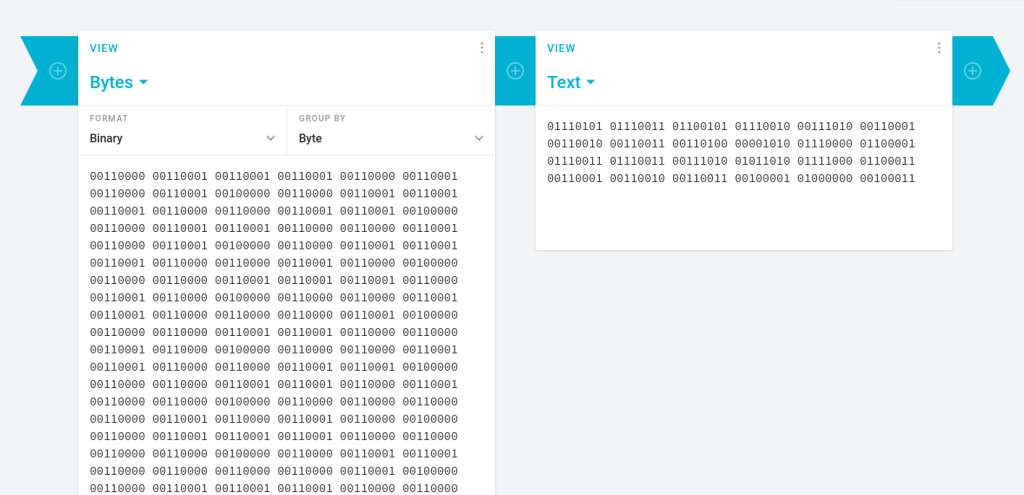Click the chevron in the Format field
The image size is (1024, 495).
pyautogui.click(x=270, y=138)
